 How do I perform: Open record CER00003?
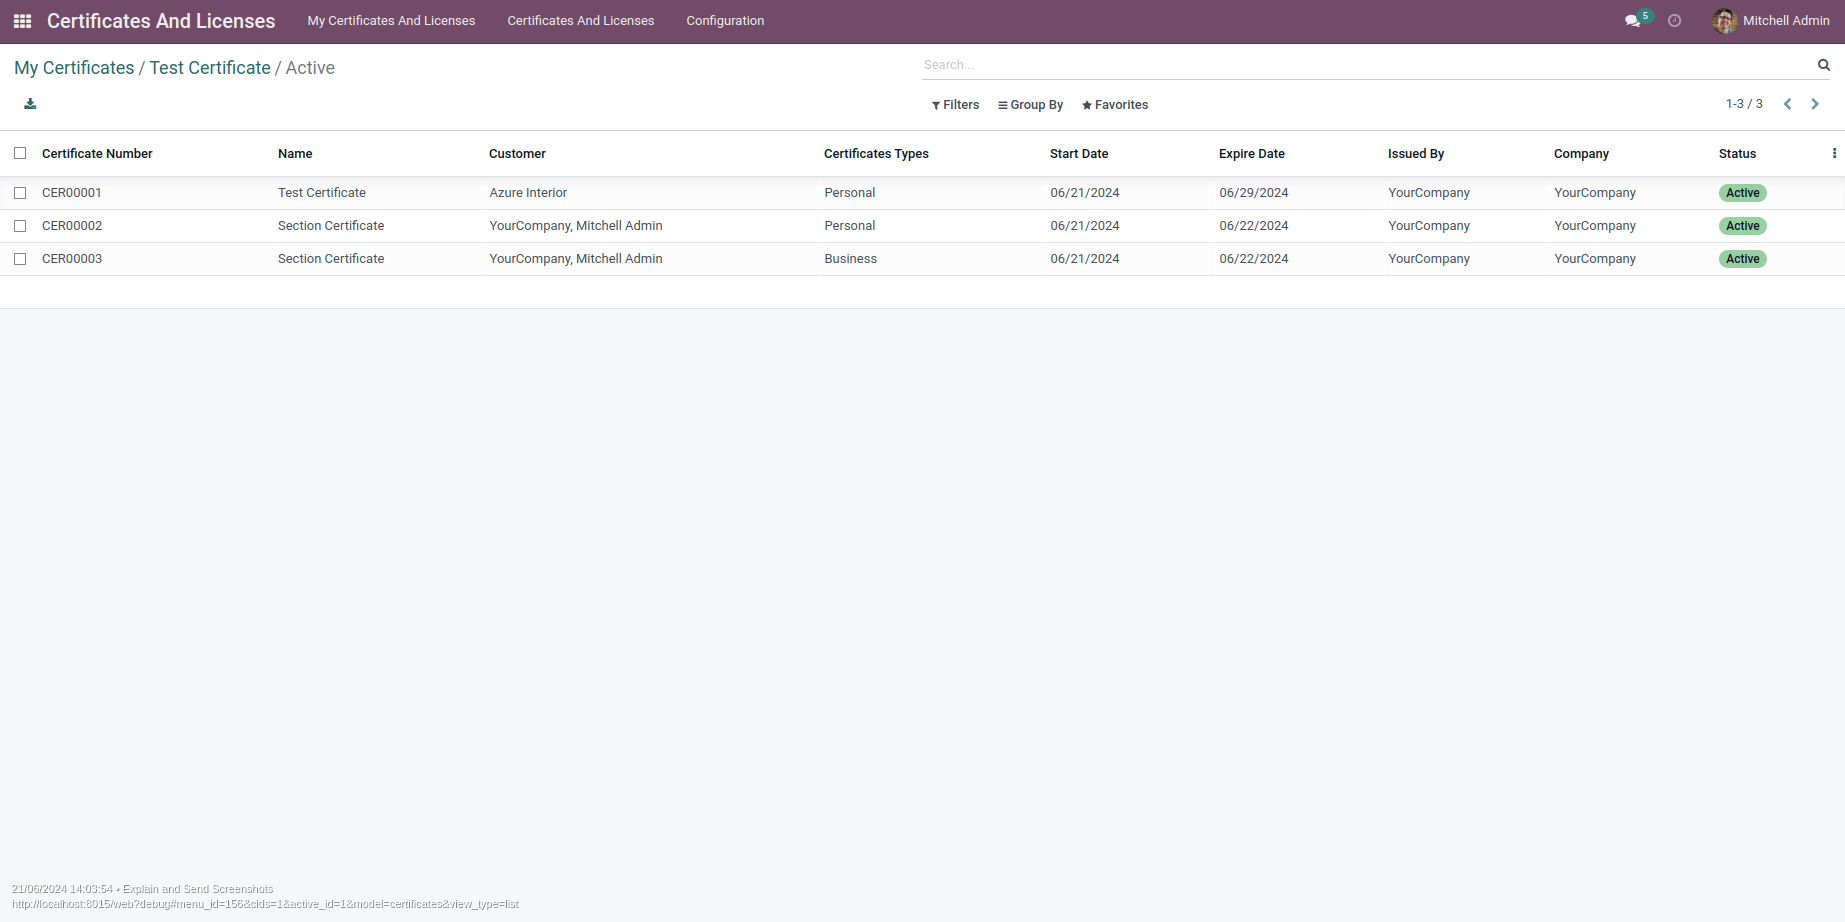tap(72, 259)
